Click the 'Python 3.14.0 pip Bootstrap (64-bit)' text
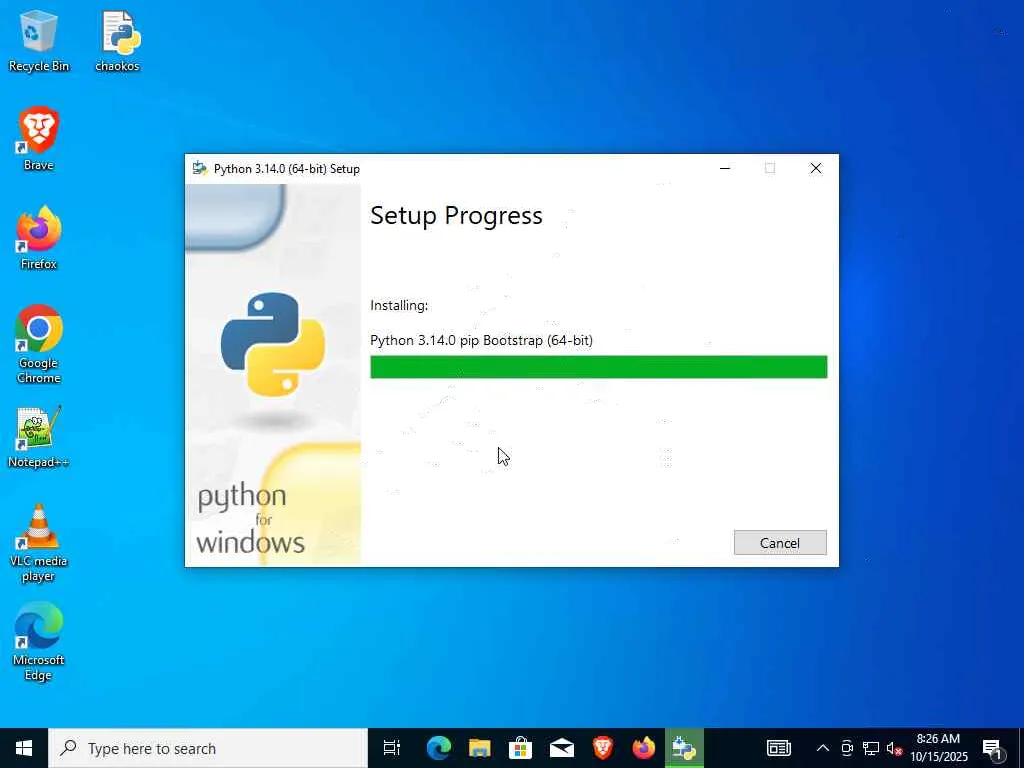The width and height of the screenshot is (1024, 768). 481,340
